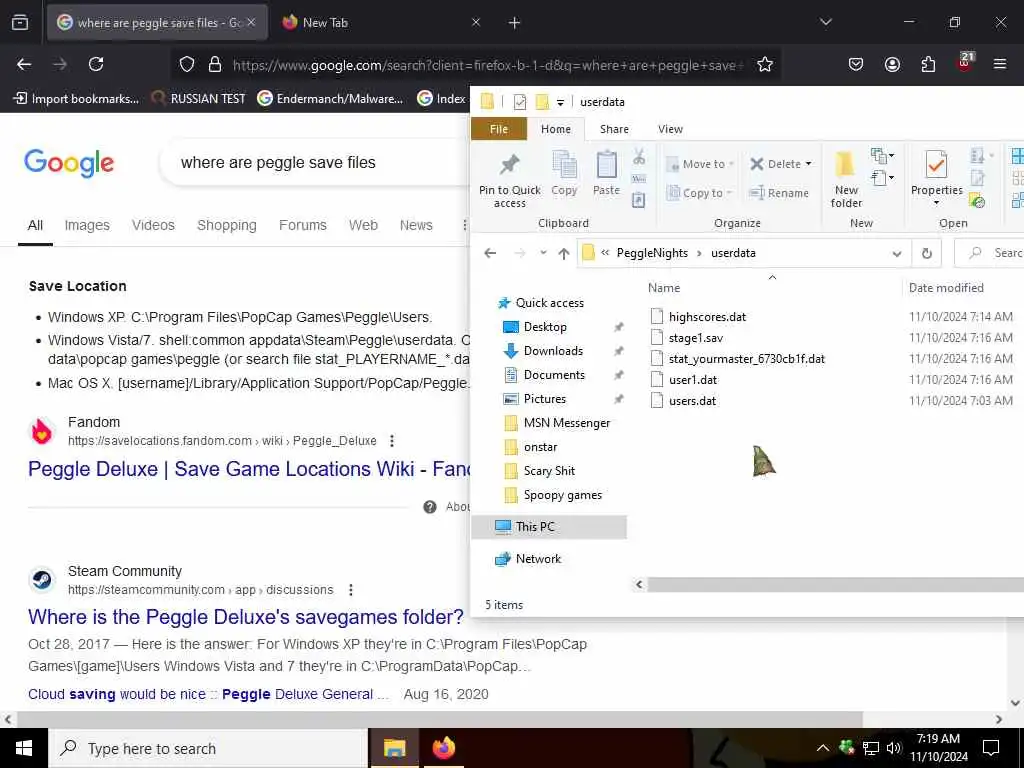The image size is (1024, 768).
Task: Click File Explorer taskbar icon
Action: pyautogui.click(x=394, y=748)
